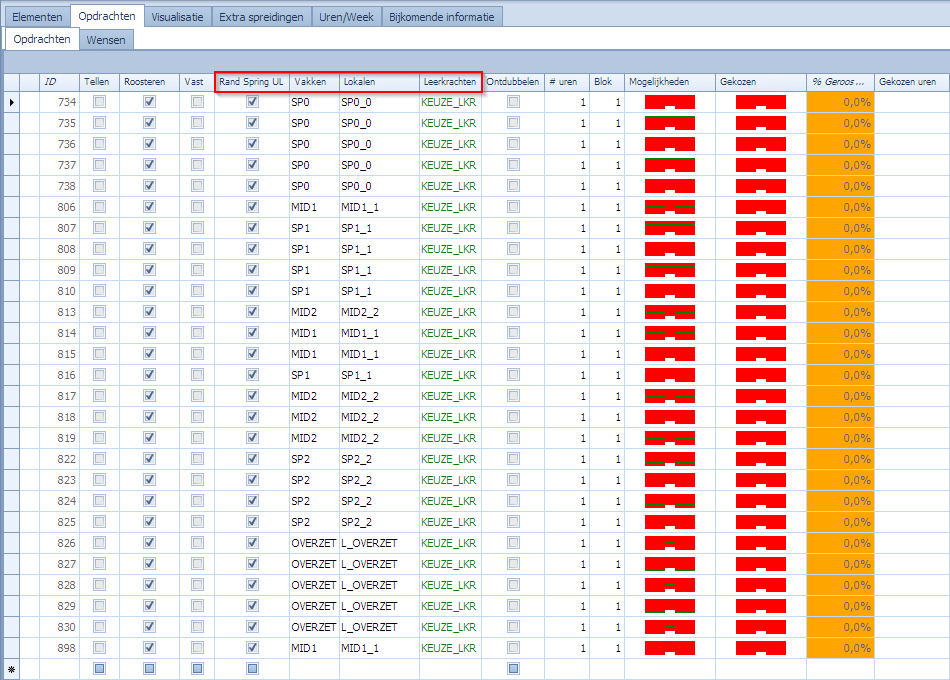Viewport: 950px width, 680px height.
Task: Click the new-row asterisk indicator
Action: 12,669
